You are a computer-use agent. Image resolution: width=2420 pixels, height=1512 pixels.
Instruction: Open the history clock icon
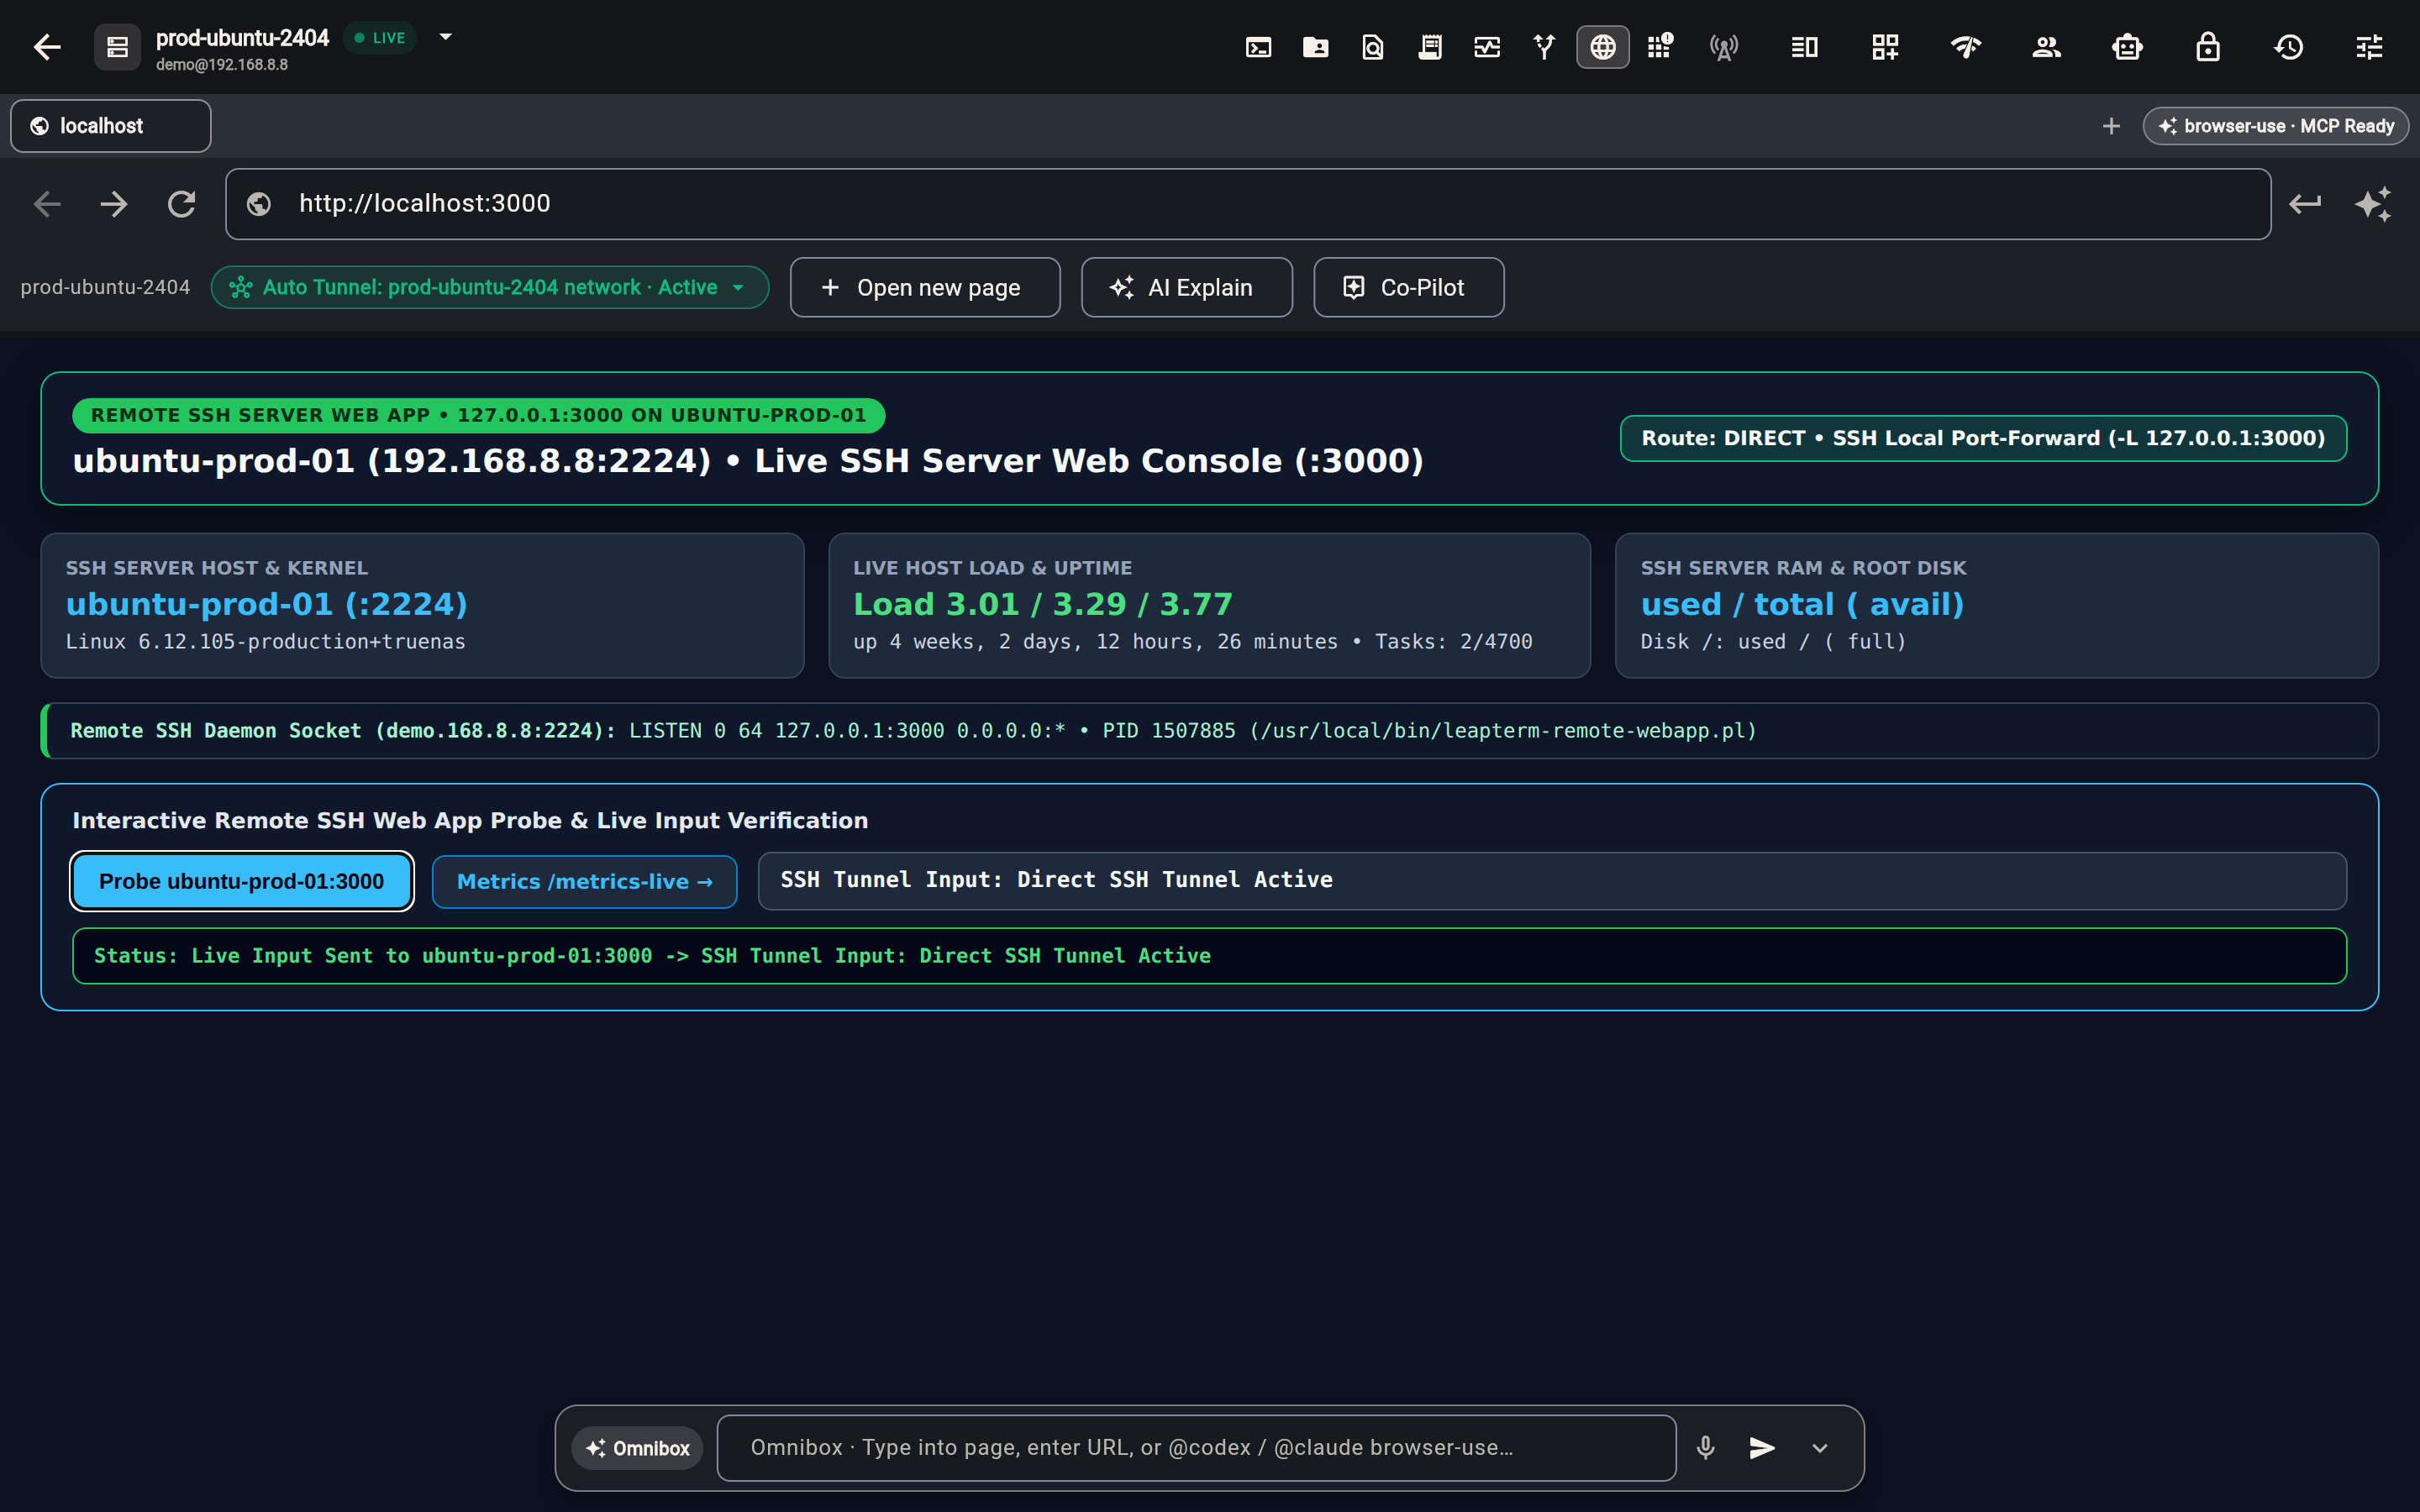(x=2288, y=47)
